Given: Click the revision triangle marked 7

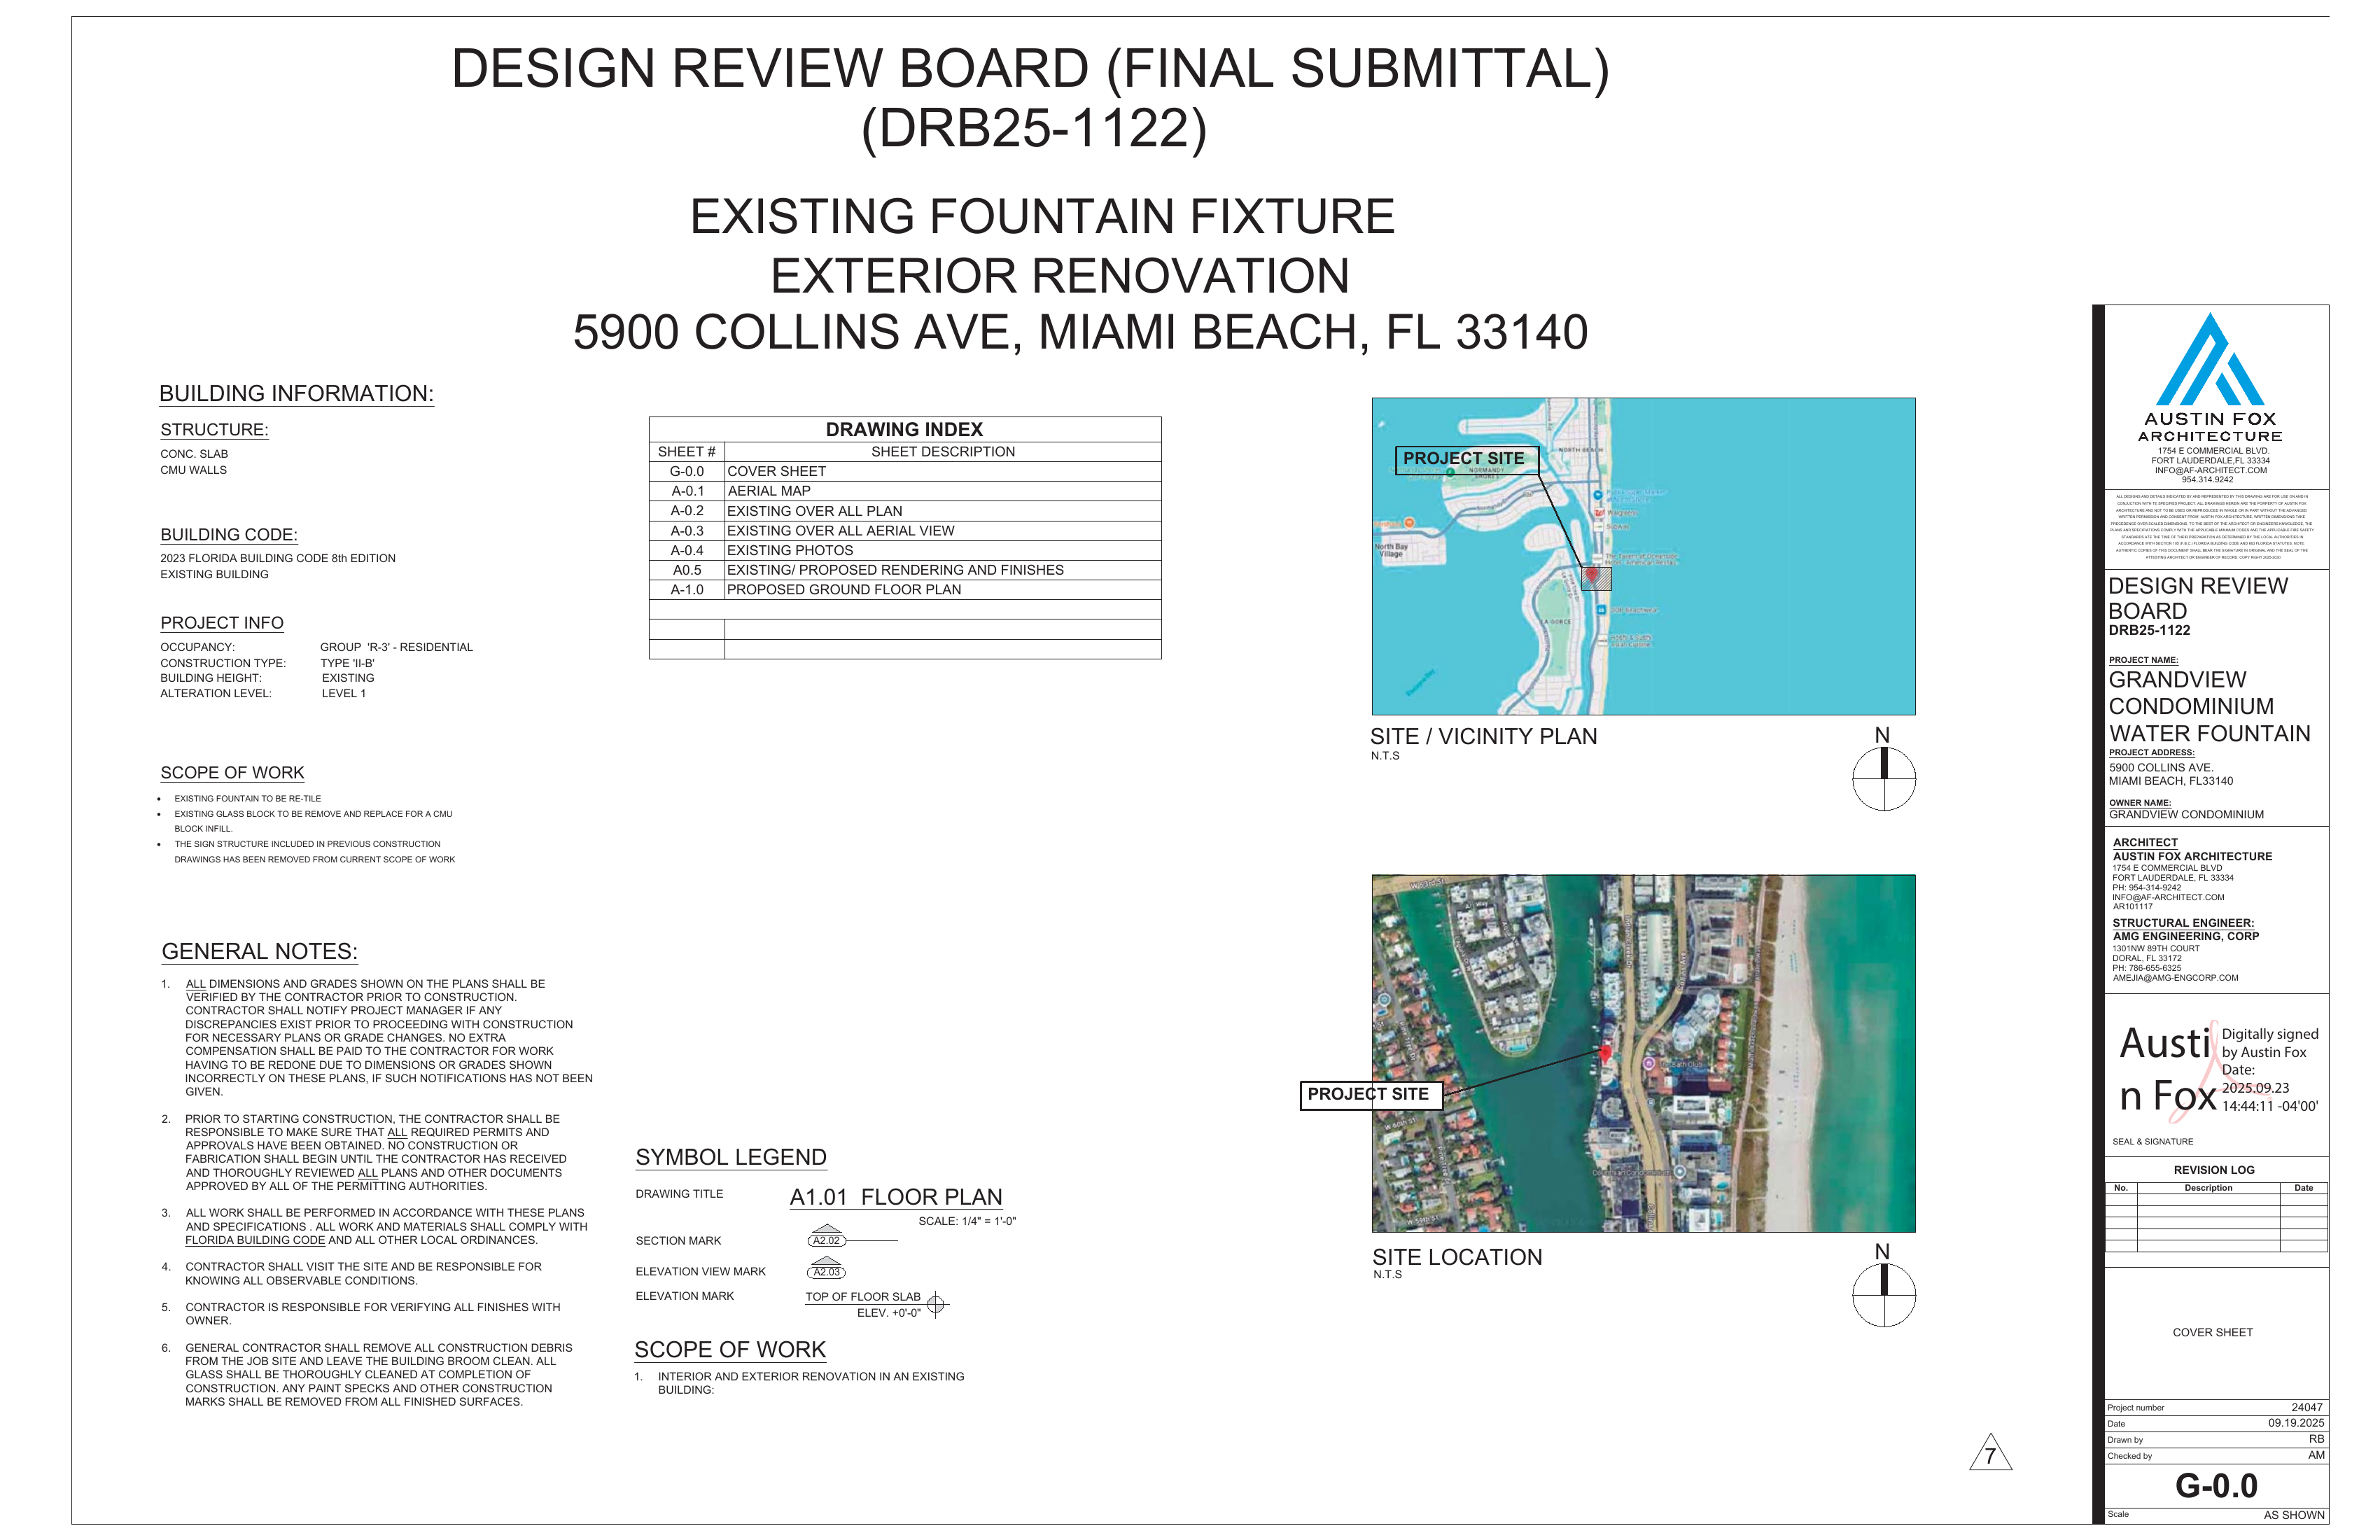Looking at the screenshot, I should (1990, 1455).
